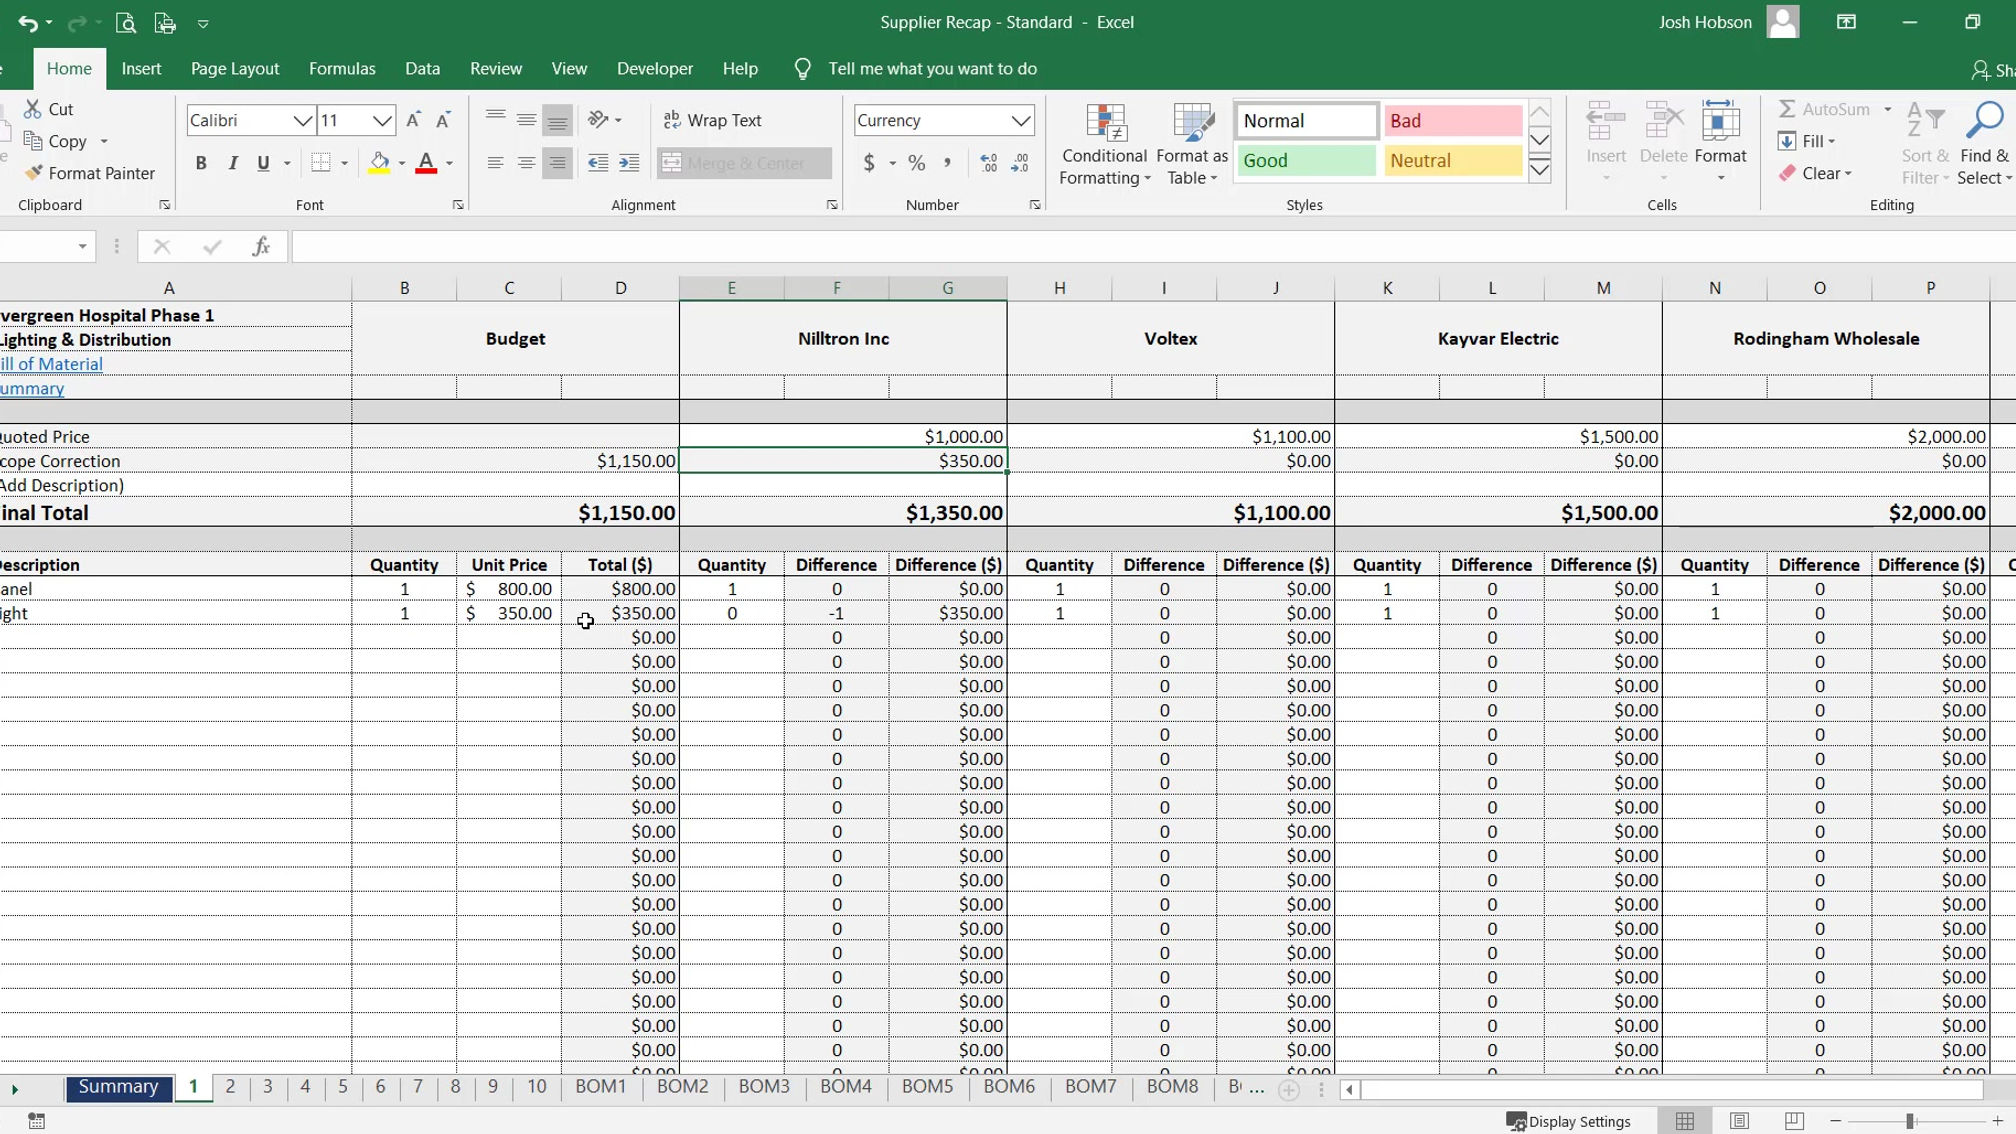Toggle Italic formatting
Image resolution: width=2016 pixels, height=1134 pixels.
click(232, 163)
